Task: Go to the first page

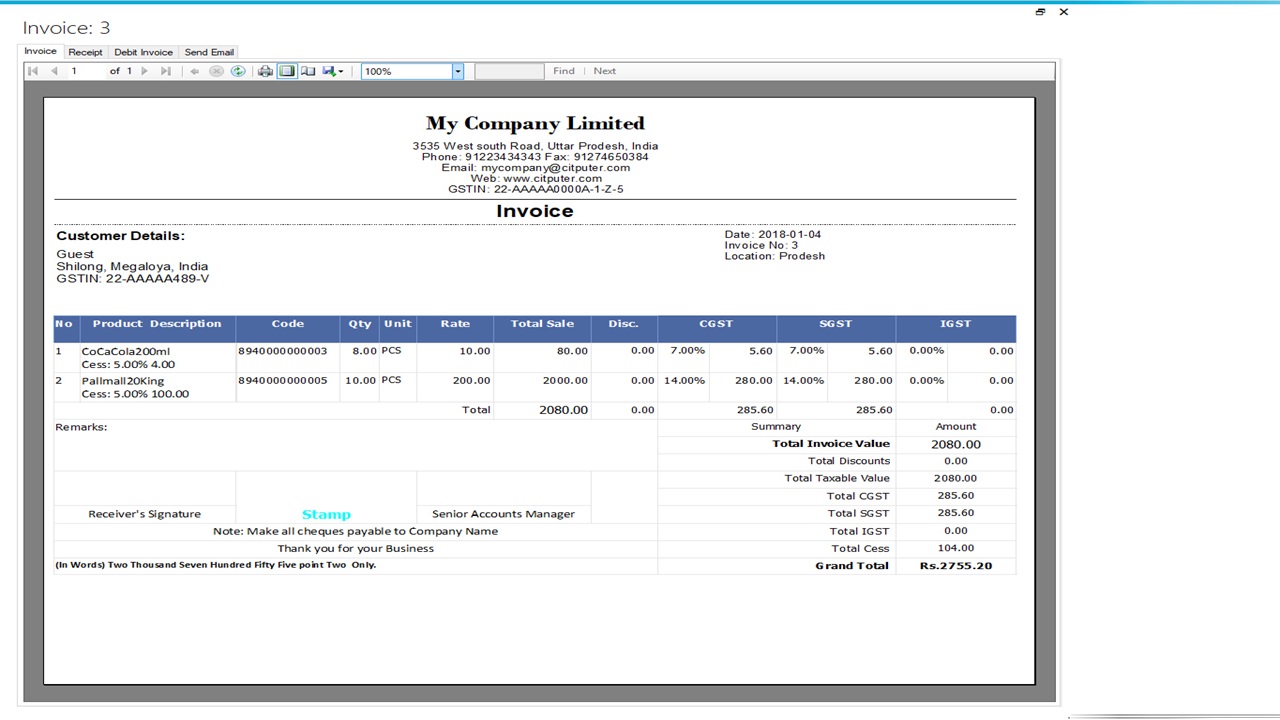Action: pyautogui.click(x=32, y=70)
